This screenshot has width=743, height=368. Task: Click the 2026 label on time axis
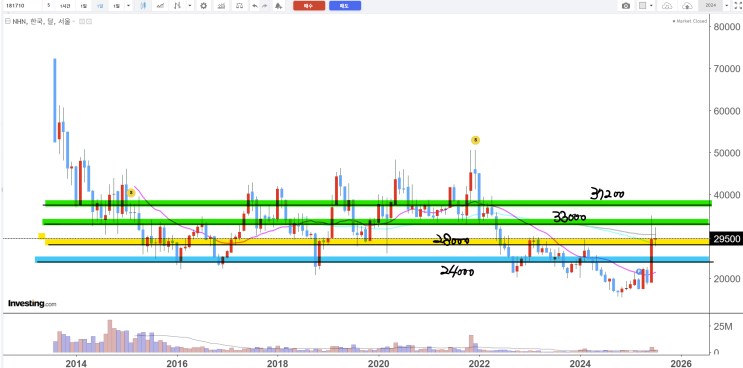(x=681, y=363)
